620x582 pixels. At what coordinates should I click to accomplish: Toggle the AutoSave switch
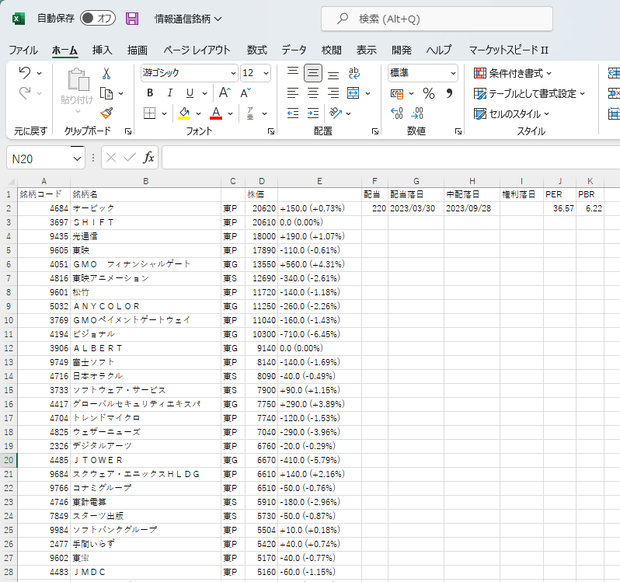(x=98, y=18)
